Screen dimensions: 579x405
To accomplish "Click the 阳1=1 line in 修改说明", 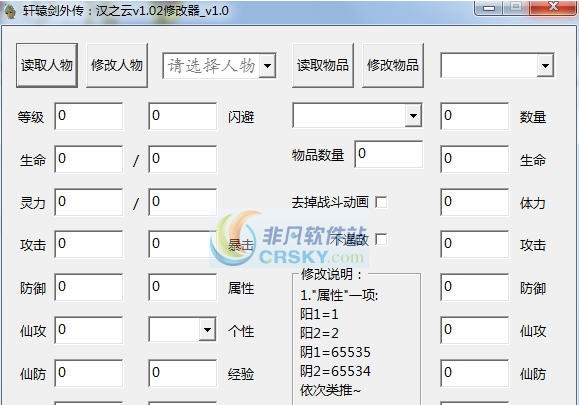I will point(319,314).
